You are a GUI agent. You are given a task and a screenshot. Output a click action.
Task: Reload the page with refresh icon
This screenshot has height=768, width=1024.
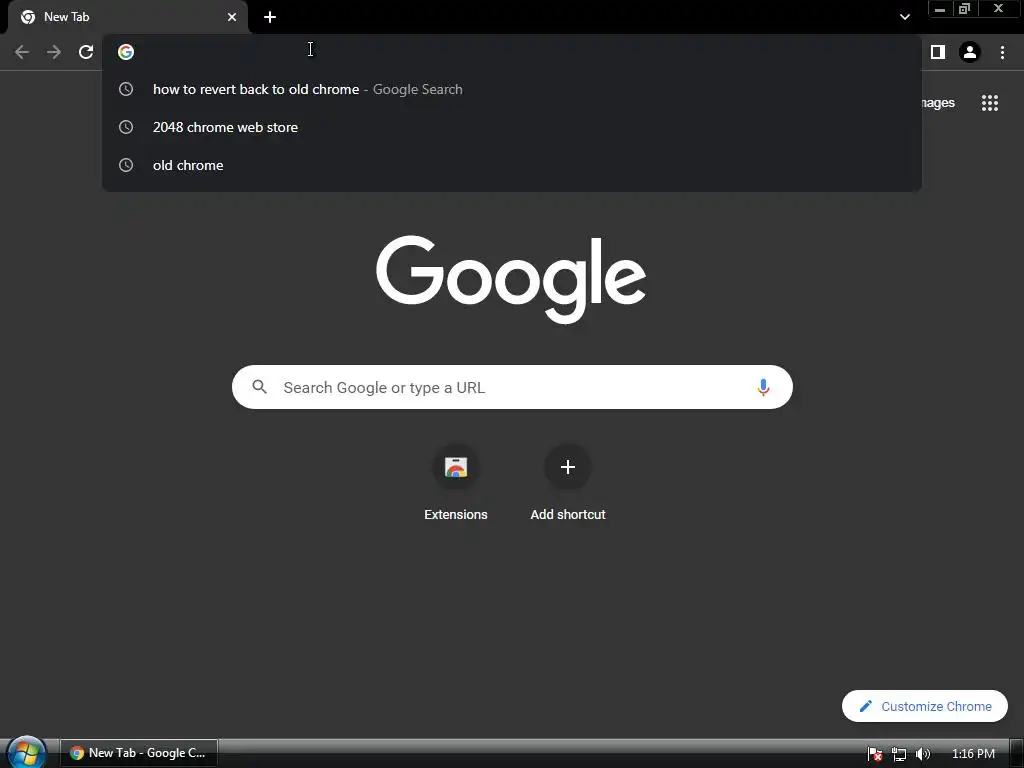(x=86, y=52)
